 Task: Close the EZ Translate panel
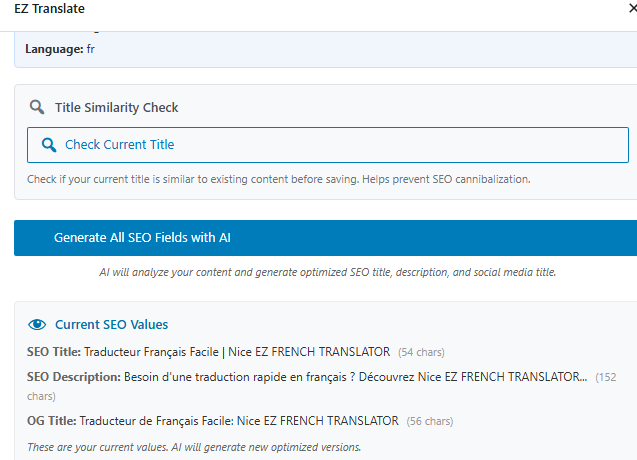pyautogui.click(x=633, y=8)
